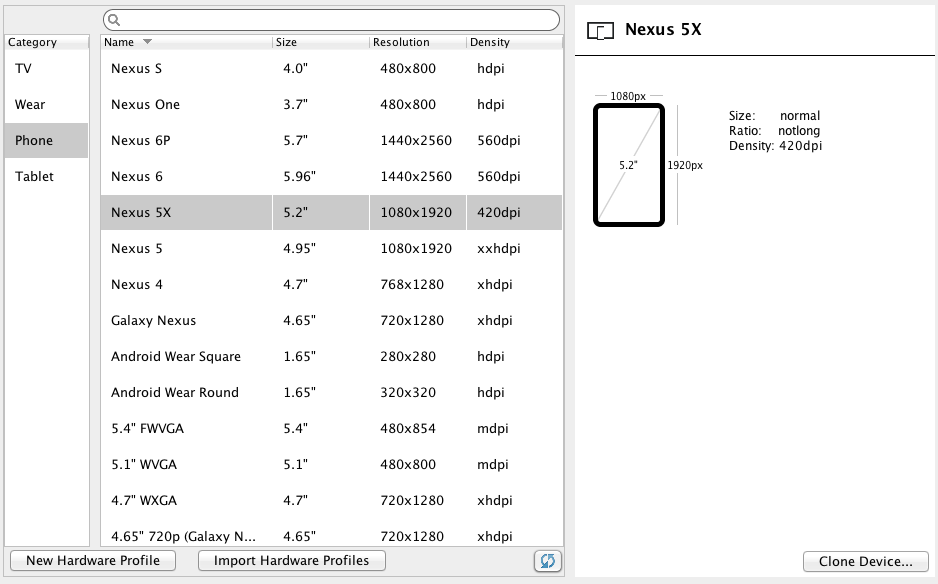Click New Hardware Profile button
Viewport: 938px width, 584px height.
(93, 561)
